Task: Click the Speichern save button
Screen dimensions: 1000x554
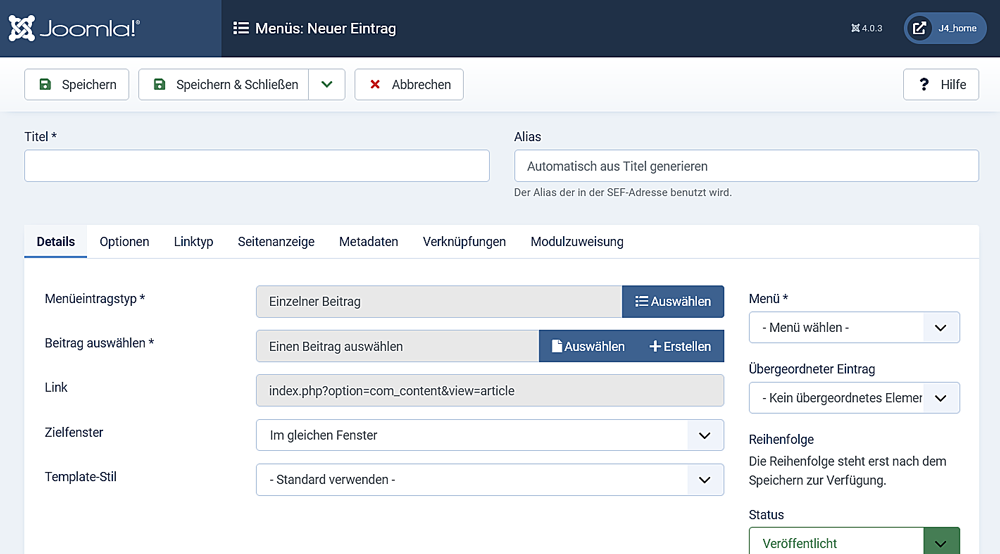Action: (x=77, y=85)
